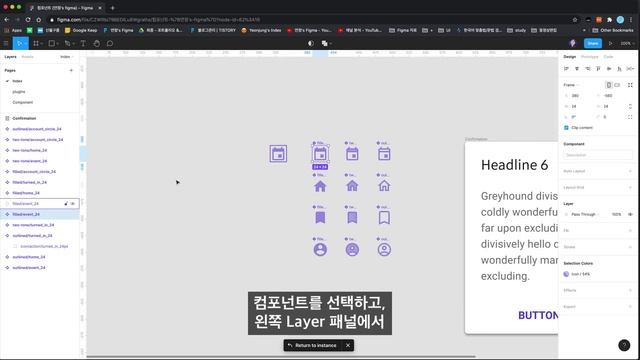The image size is (640, 360).
Task: Click the mask/contrast icon in top toolbar
Action: [x=311, y=43]
